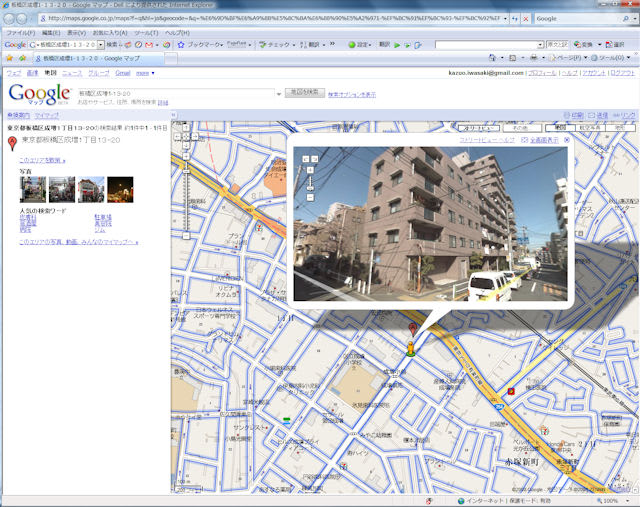Pan the map right with the arrow button
The width and height of the screenshot is (640, 507).
(x=194, y=137)
